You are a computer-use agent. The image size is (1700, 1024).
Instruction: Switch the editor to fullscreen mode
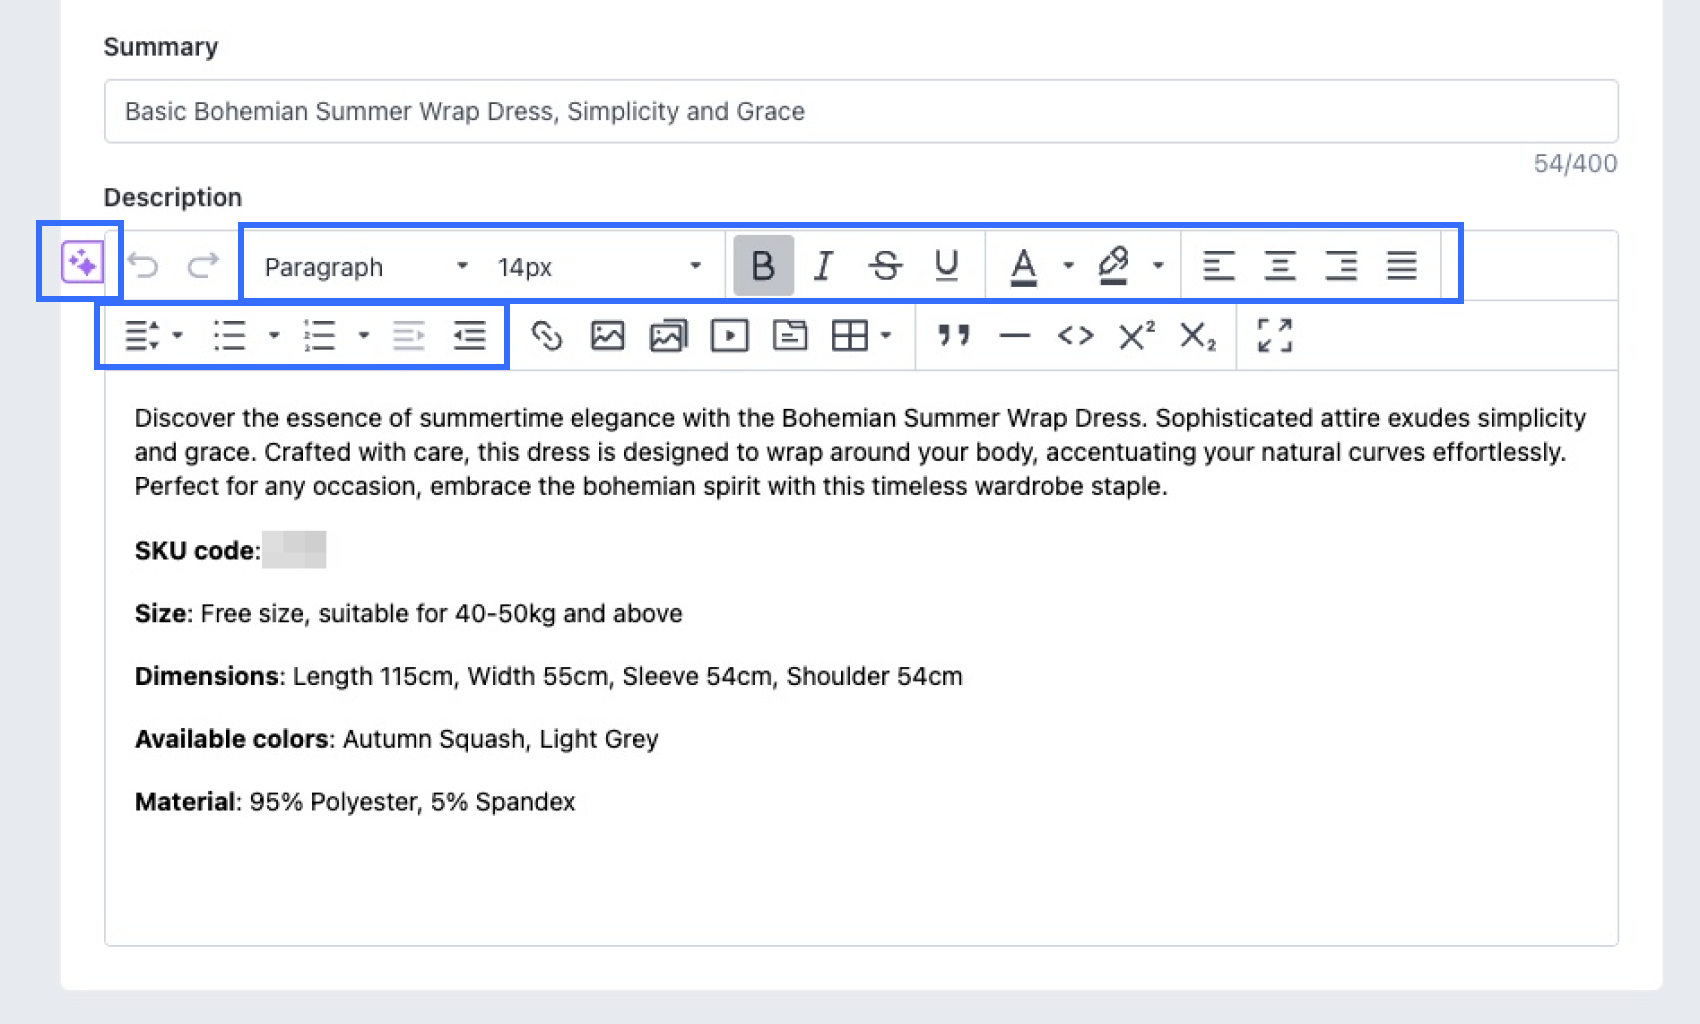click(x=1274, y=336)
